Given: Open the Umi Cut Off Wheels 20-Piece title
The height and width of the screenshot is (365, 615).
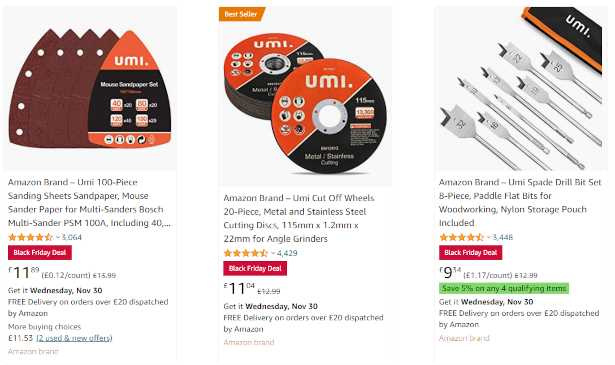Looking at the screenshot, I should pyautogui.click(x=299, y=218).
